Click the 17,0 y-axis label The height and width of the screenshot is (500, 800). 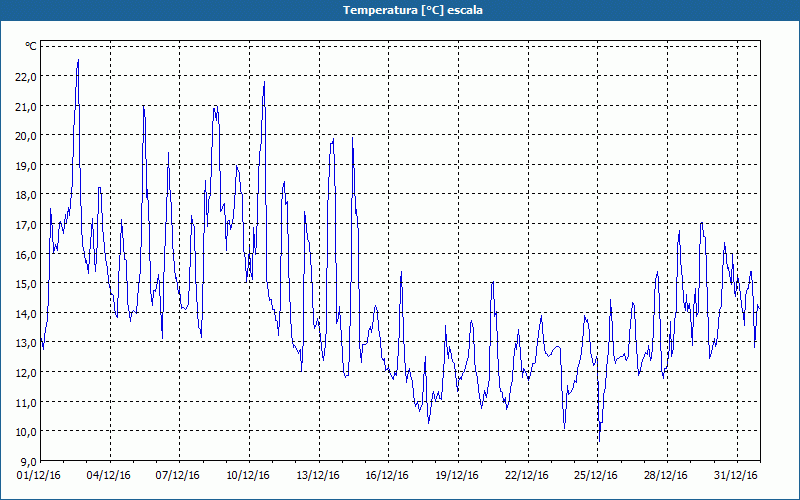click(x=27, y=224)
